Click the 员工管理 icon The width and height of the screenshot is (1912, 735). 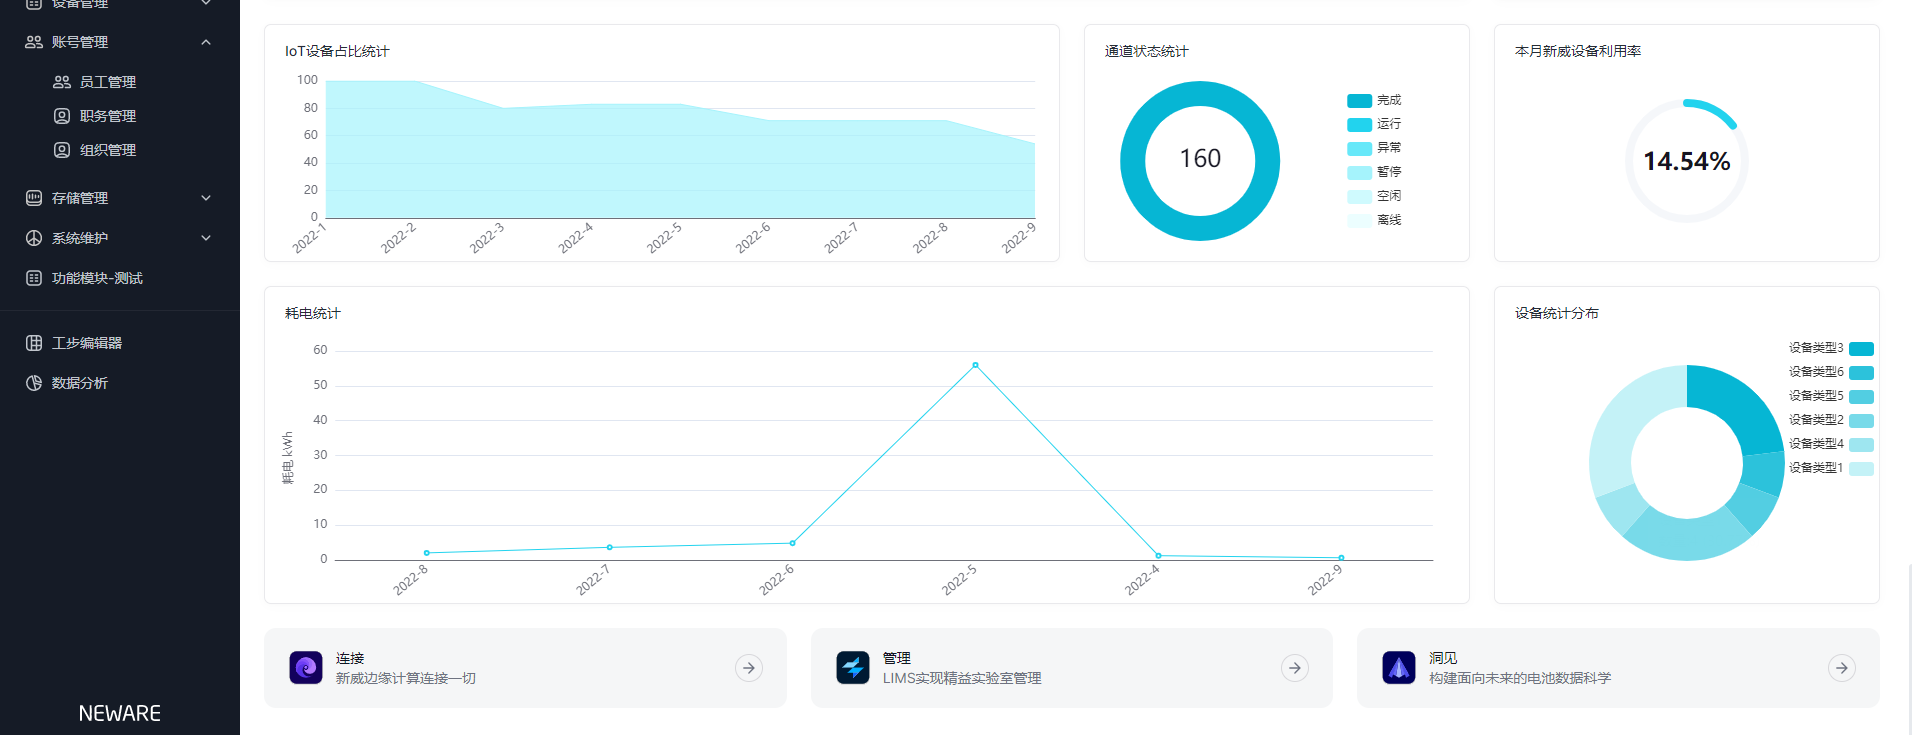[62, 82]
